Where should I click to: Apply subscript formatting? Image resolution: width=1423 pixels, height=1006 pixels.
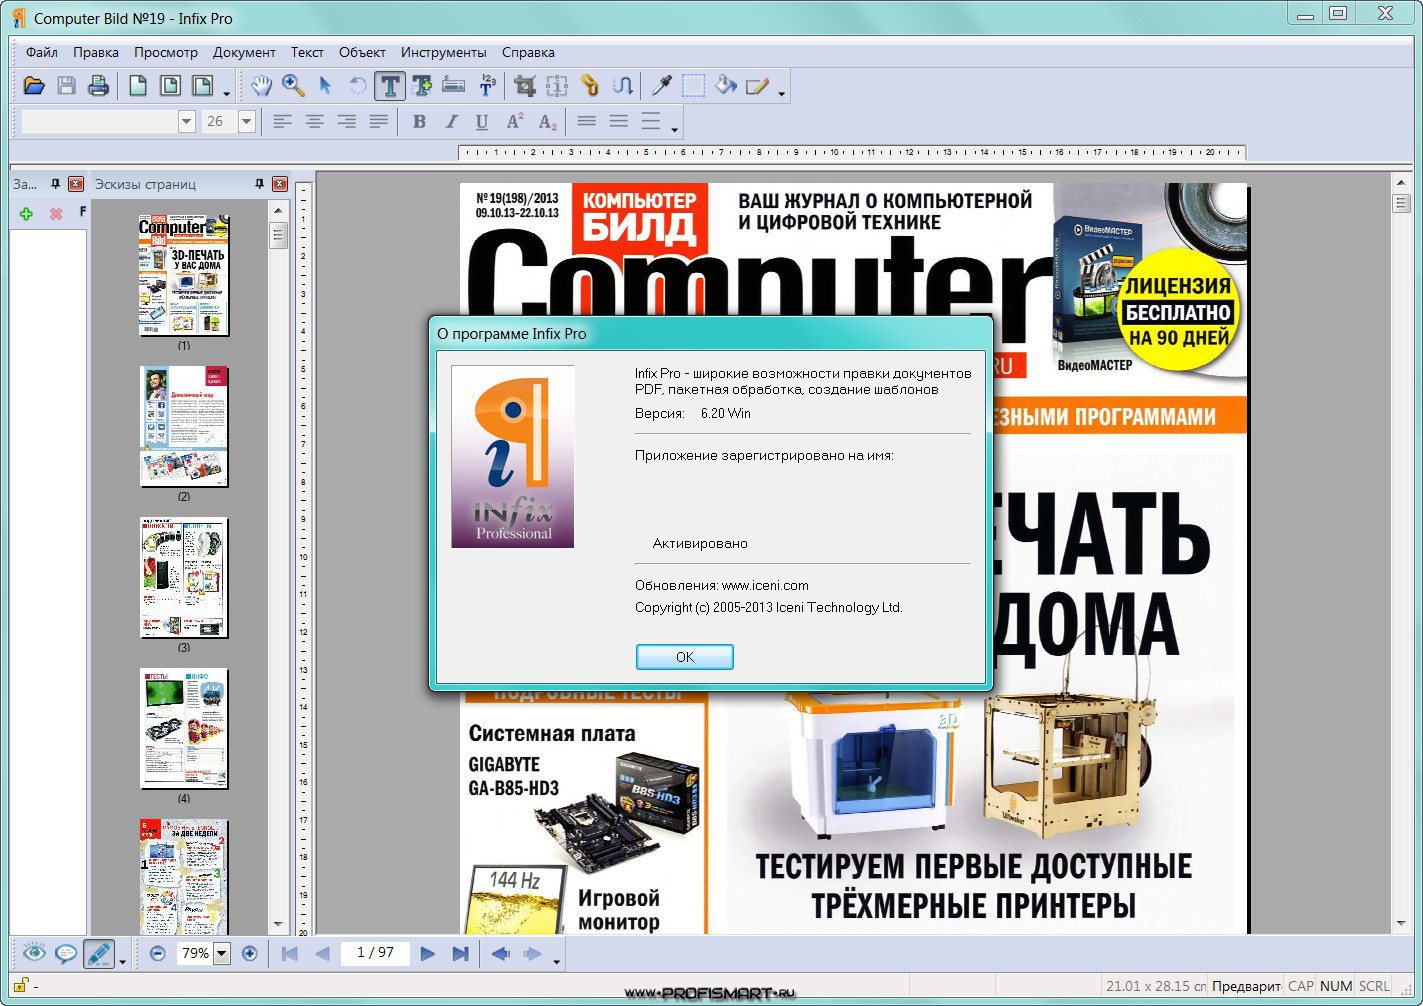[547, 121]
